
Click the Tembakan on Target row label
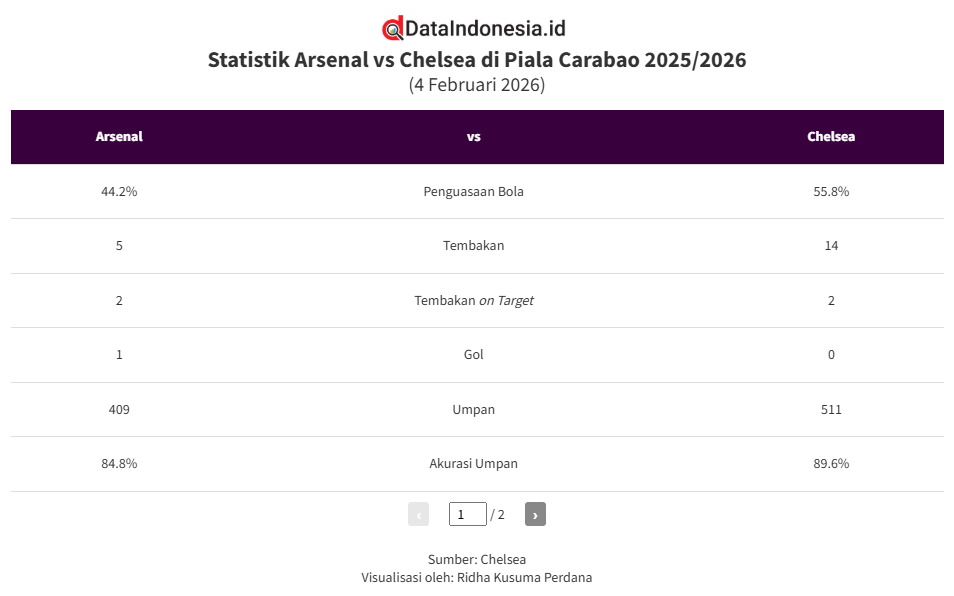(x=474, y=300)
